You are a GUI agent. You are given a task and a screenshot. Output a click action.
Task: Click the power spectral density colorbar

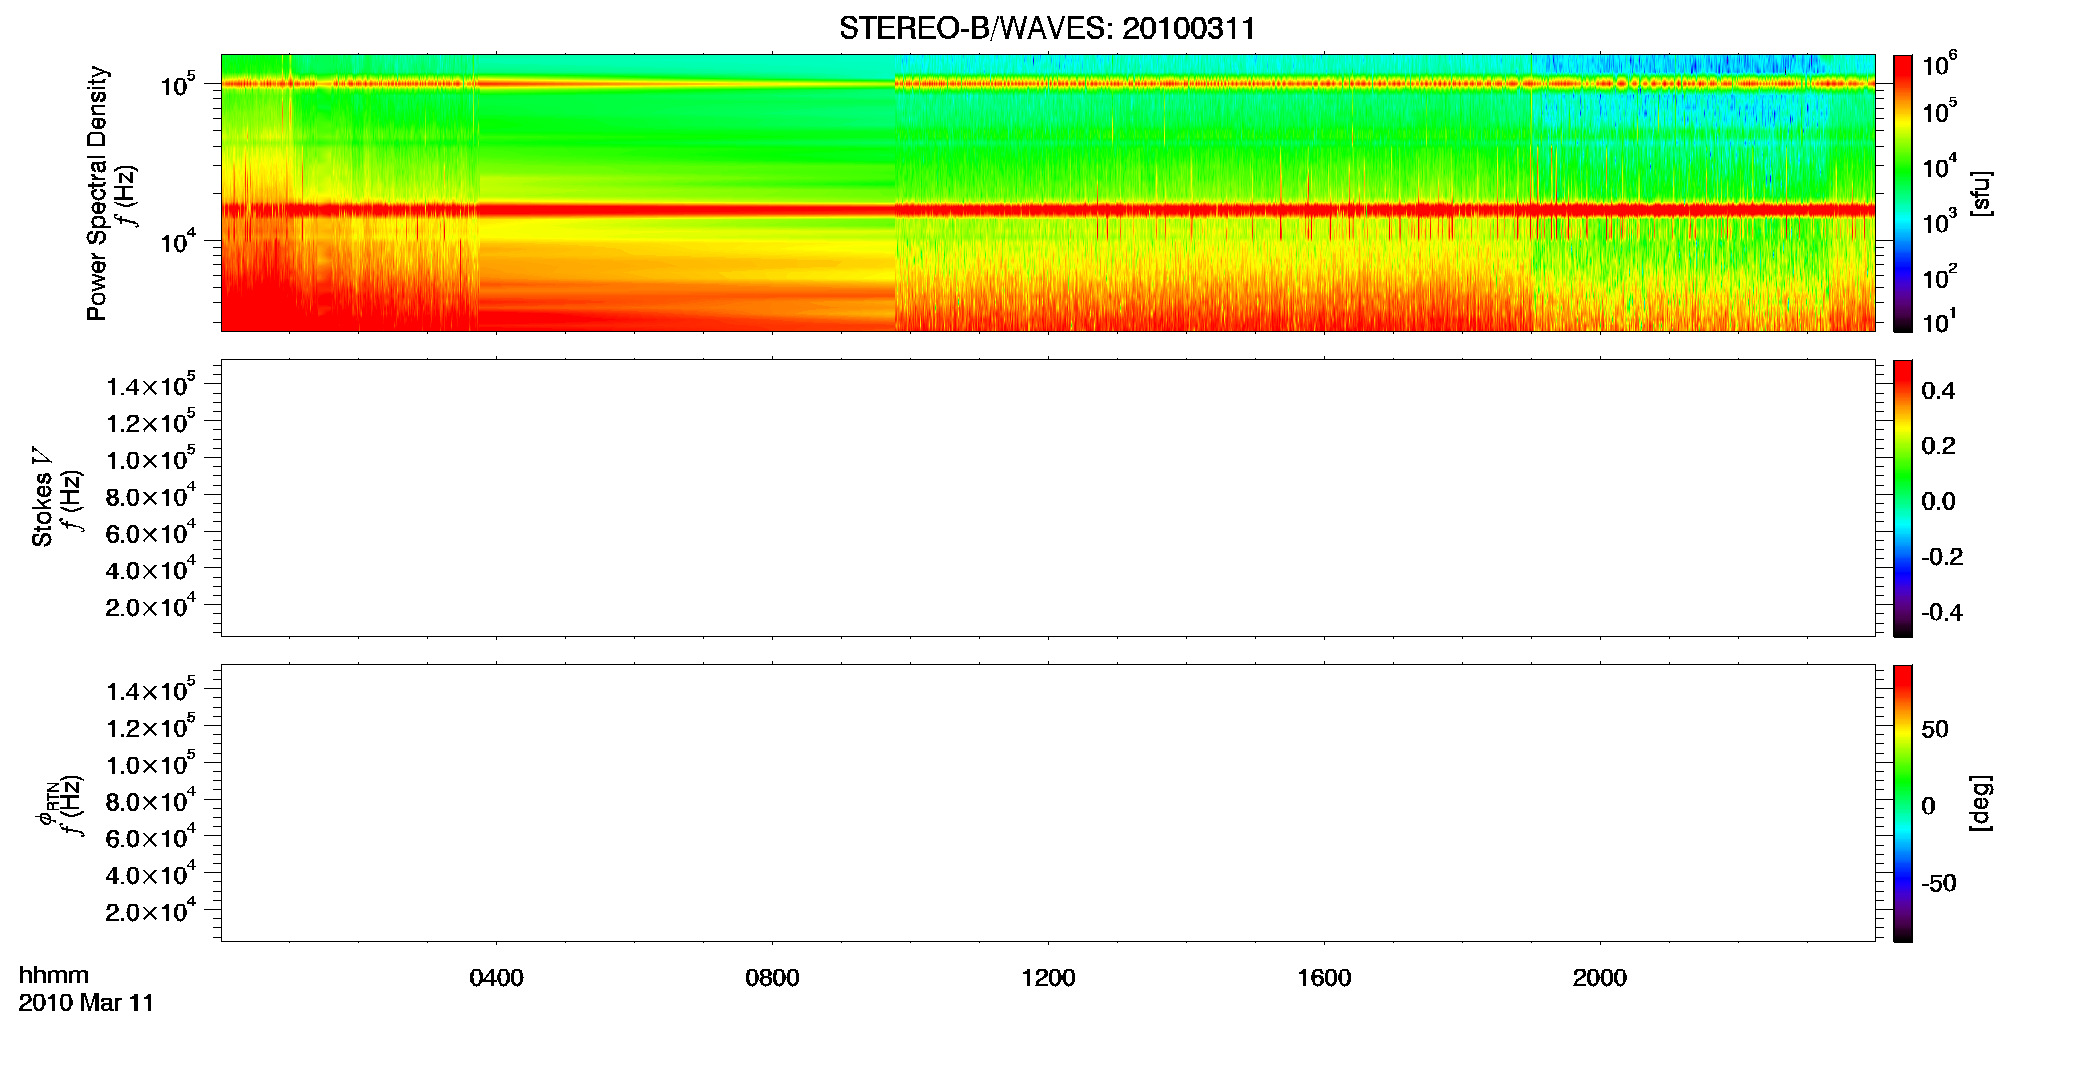1903,193
